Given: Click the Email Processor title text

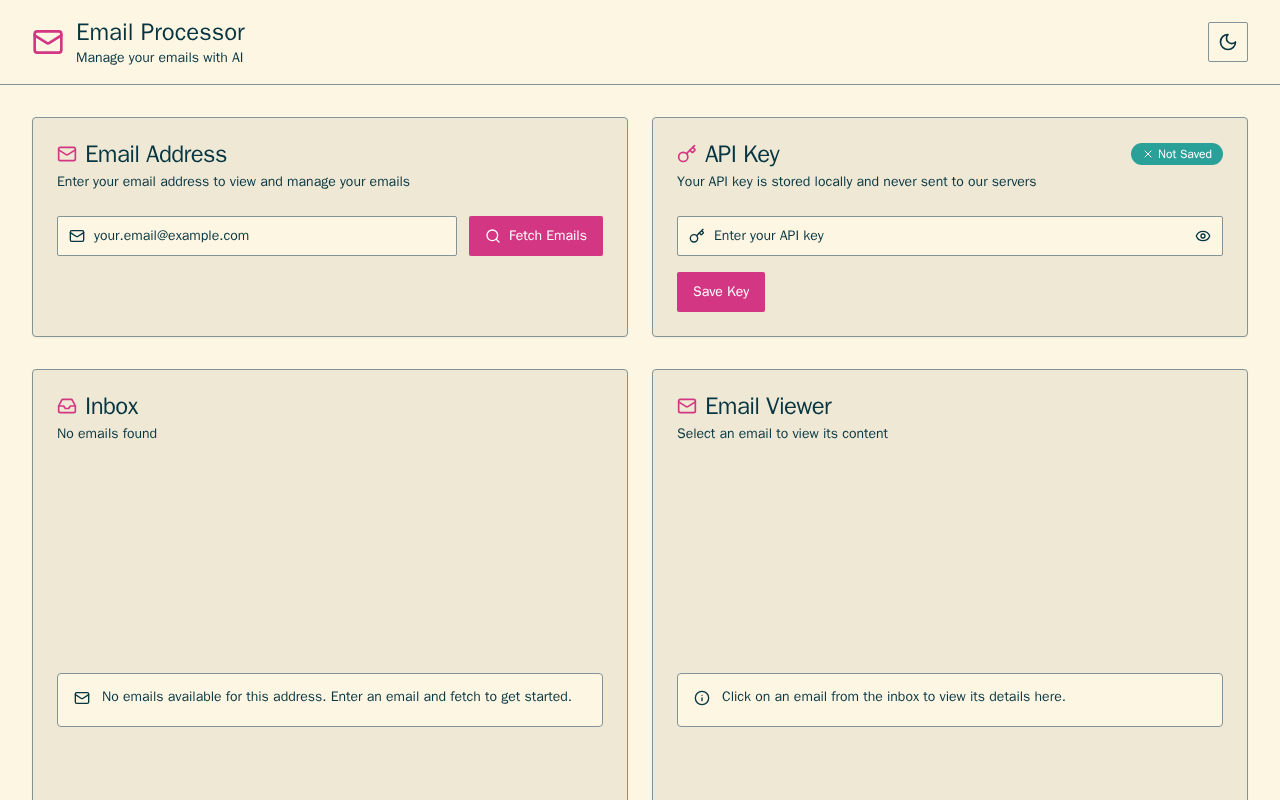Looking at the screenshot, I should tap(160, 32).
